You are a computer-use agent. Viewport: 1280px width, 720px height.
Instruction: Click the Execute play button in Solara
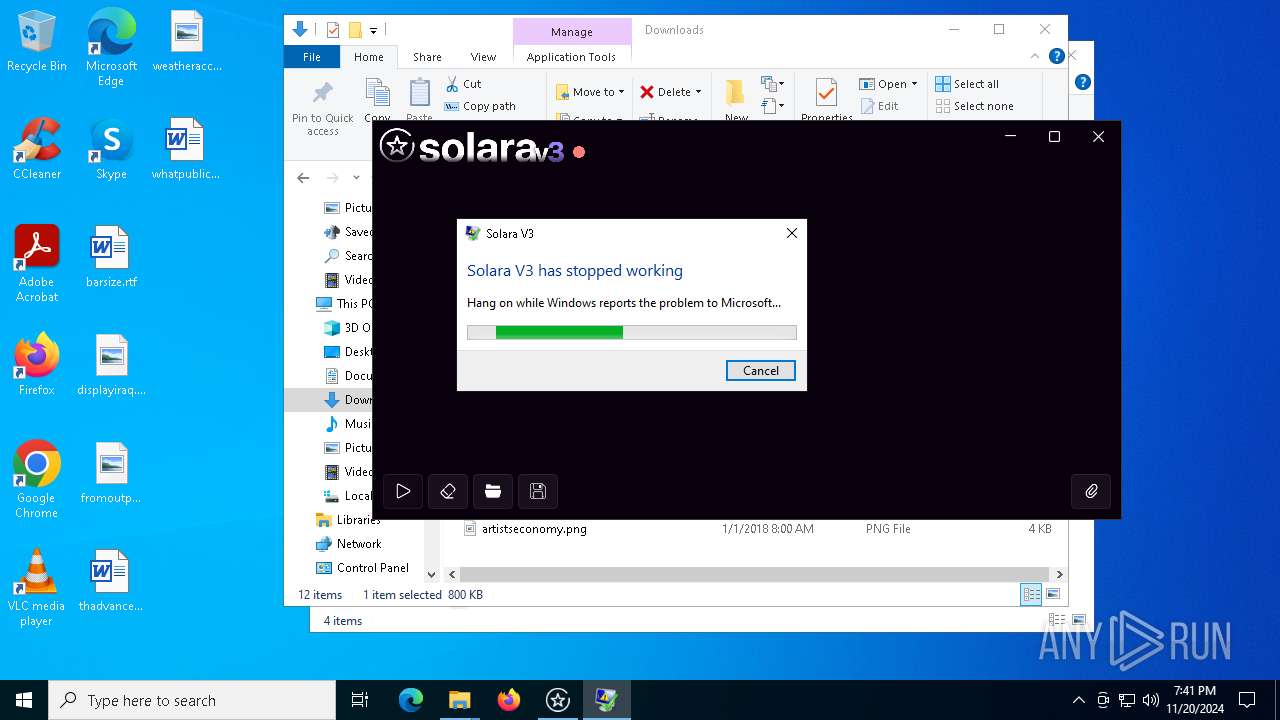point(403,491)
